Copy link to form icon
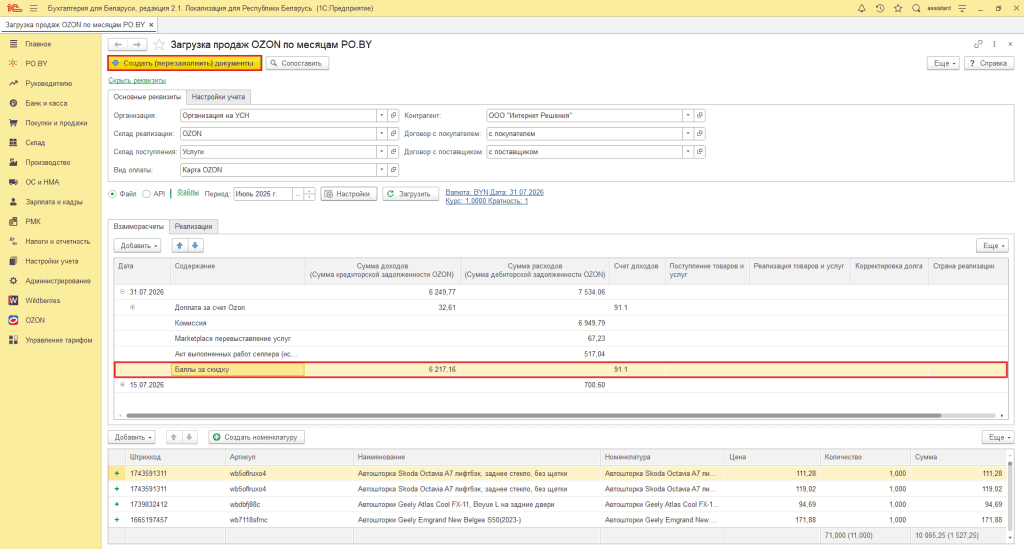This screenshot has width=1024, height=549. [x=978, y=44]
